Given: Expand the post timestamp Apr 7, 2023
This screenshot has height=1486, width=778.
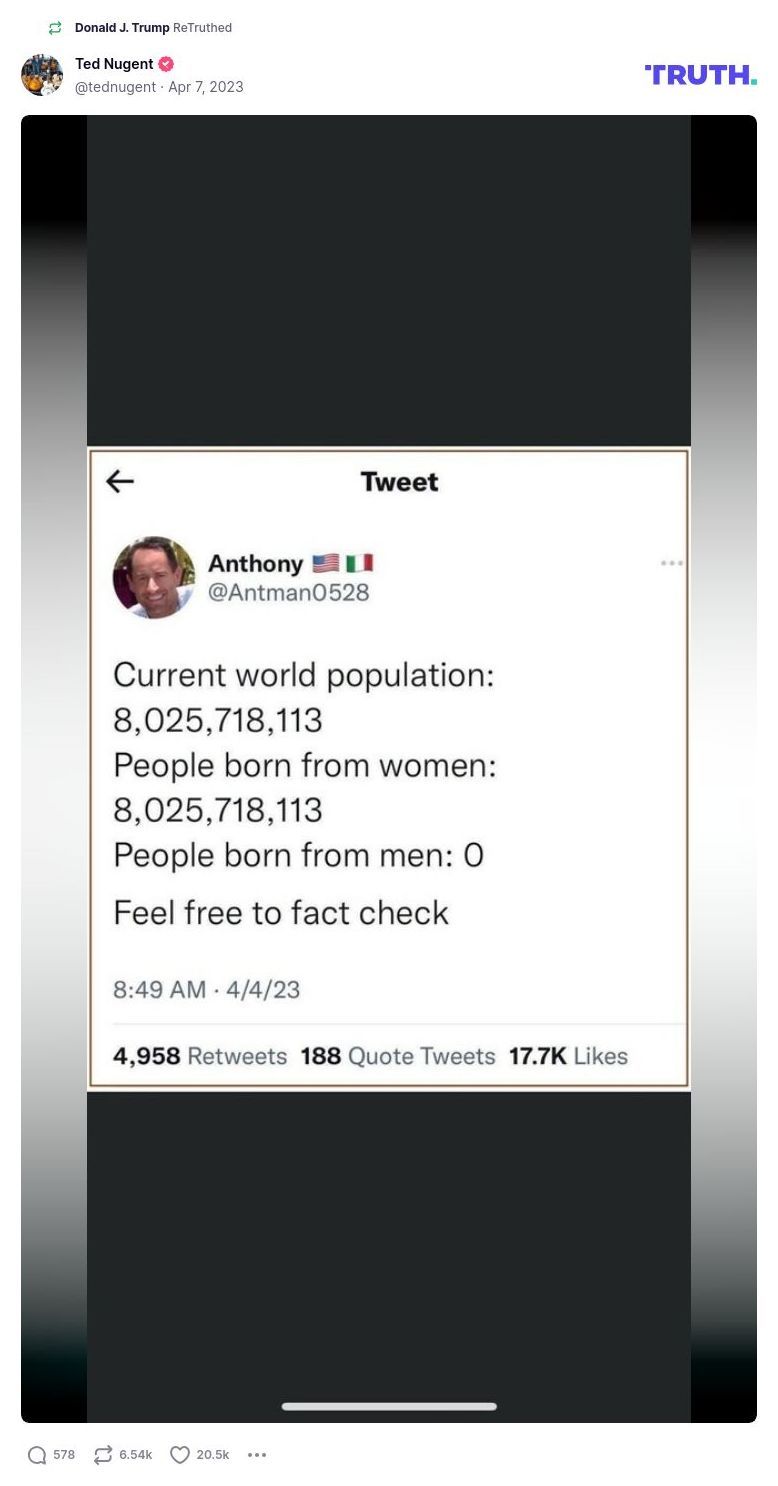Looking at the screenshot, I should point(205,87).
